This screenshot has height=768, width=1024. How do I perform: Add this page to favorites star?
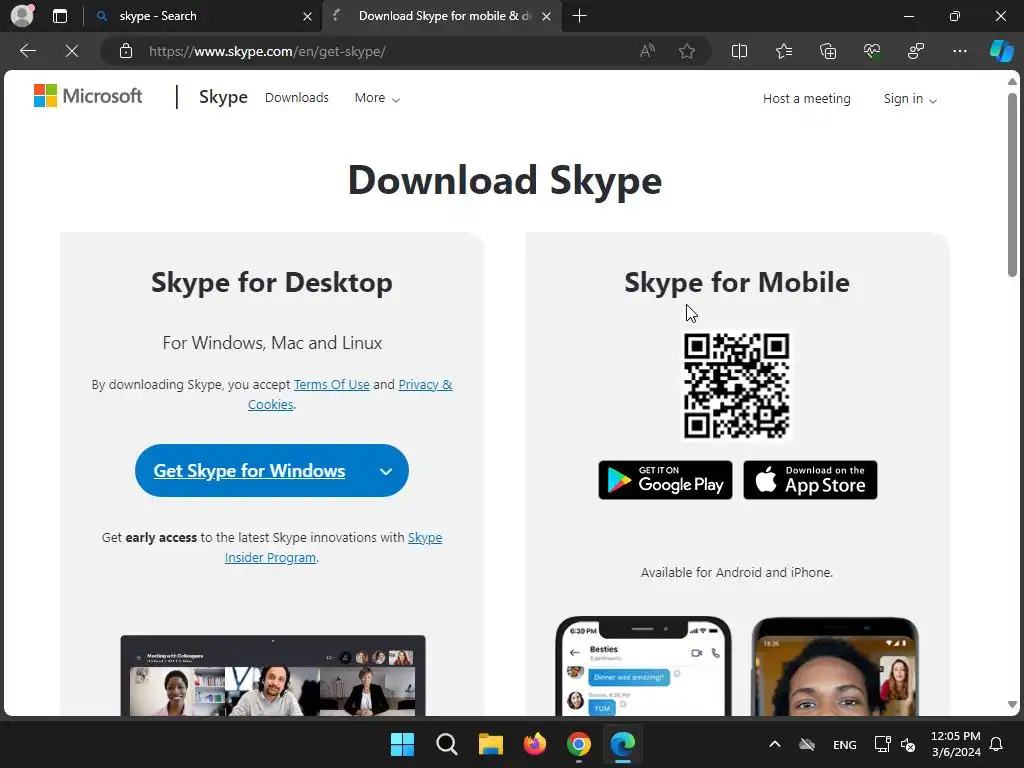coord(686,51)
